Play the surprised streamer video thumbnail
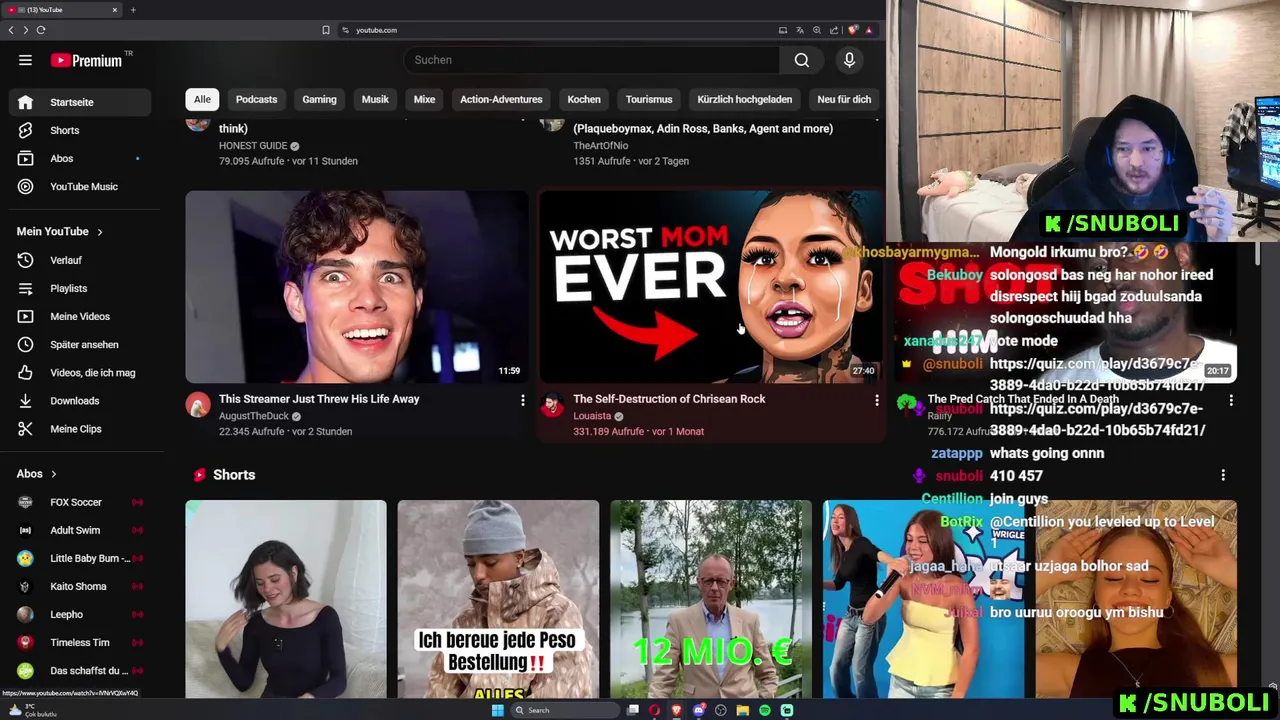 coord(356,287)
